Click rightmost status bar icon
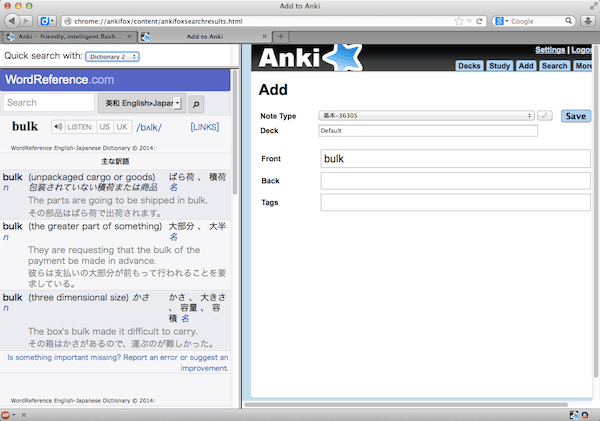This screenshot has height=421, width=600. click(x=585, y=415)
